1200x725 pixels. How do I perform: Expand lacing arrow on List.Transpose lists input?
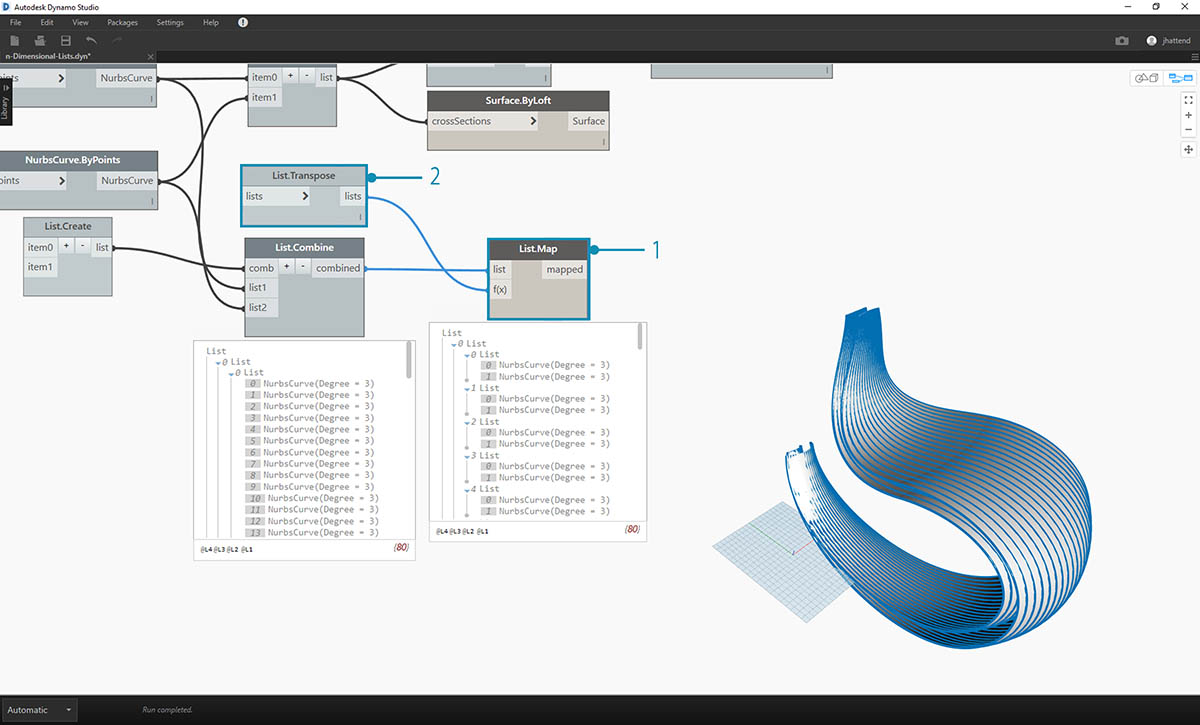tap(309, 196)
